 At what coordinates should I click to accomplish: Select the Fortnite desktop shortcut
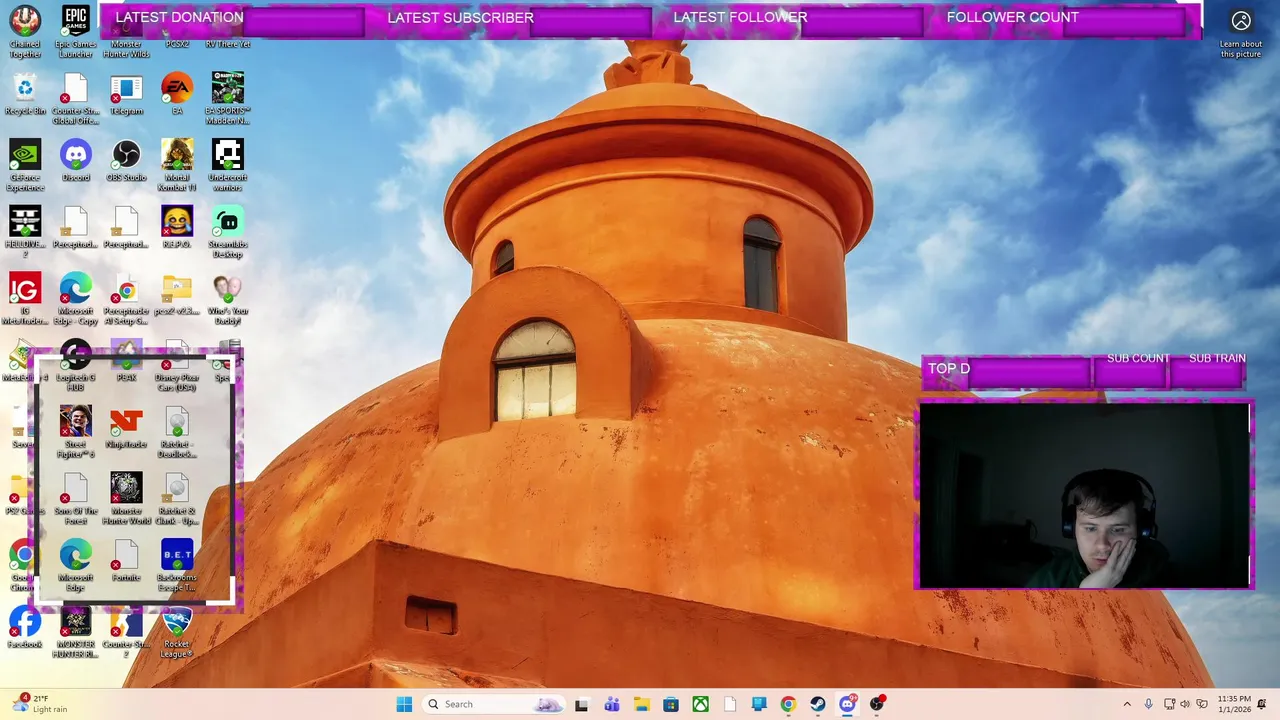click(126, 562)
